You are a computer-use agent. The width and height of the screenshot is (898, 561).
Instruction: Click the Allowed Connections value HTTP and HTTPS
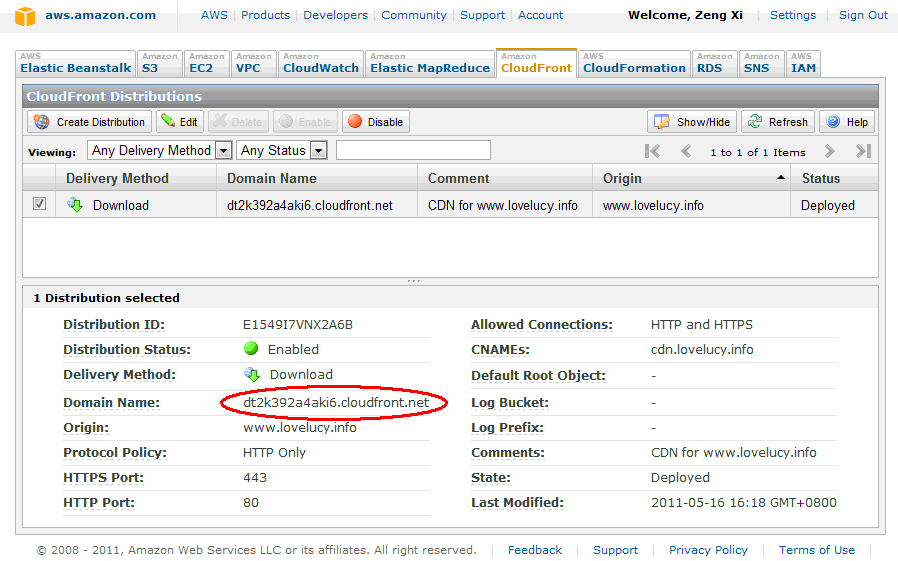(x=702, y=325)
